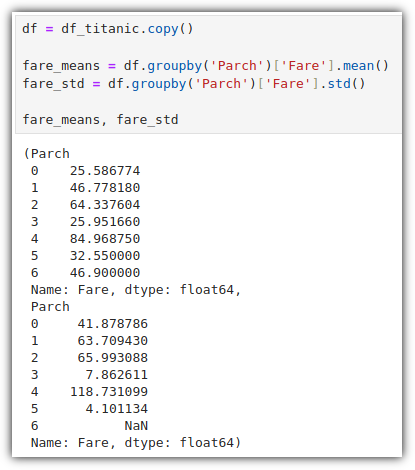Select mean value 46.900000
This screenshot has width=415, height=470.
pyautogui.click(x=105, y=273)
